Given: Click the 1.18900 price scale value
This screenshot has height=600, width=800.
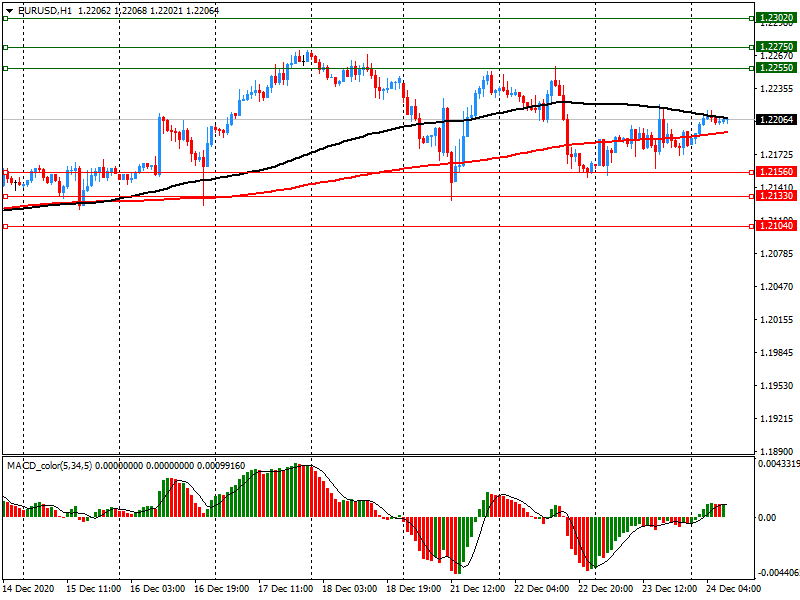Looking at the screenshot, I should click(777, 452).
